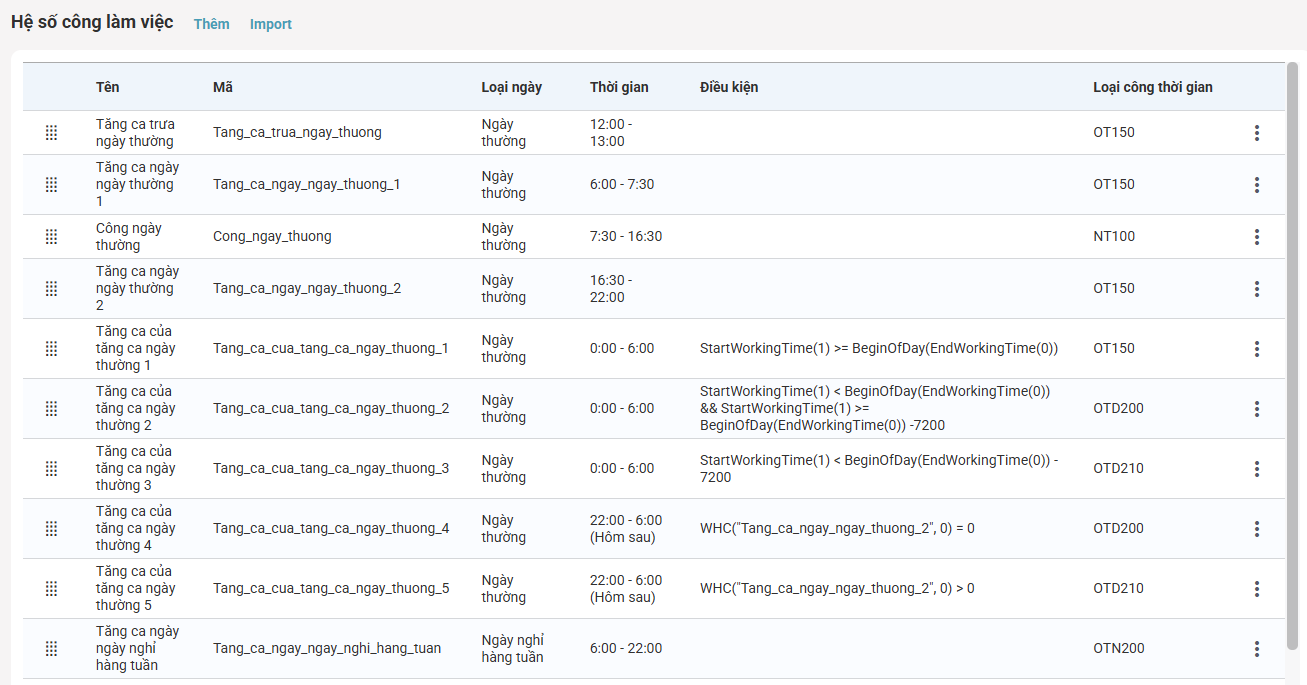Select drag handle of Tang_ca_cua_tang_ca_ngay_thuong_2 row
Image resolution: width=1307 pixels, height=685 pixels.
tap(51, 409)
